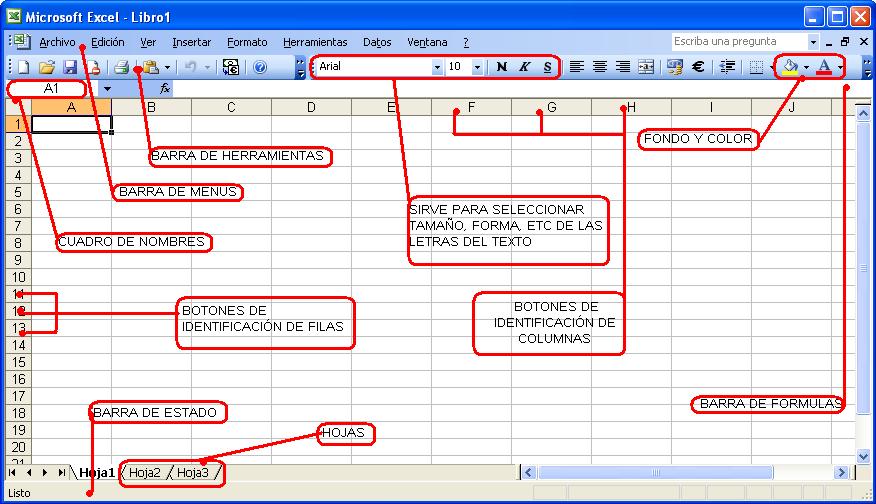Open the font color dropdown arrow

pyautogui.click(x=840, y=67)
